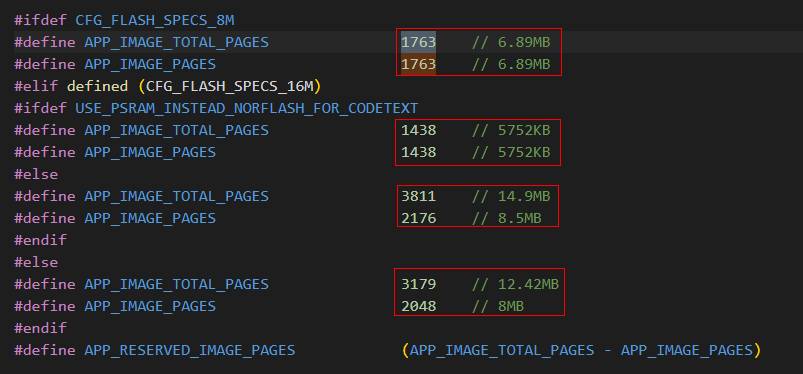Click APP_IMAGE_PAGES after the minus sign
Image resolution: width=803 pixels, height=374 pixels.
click(x=687, y=350)
